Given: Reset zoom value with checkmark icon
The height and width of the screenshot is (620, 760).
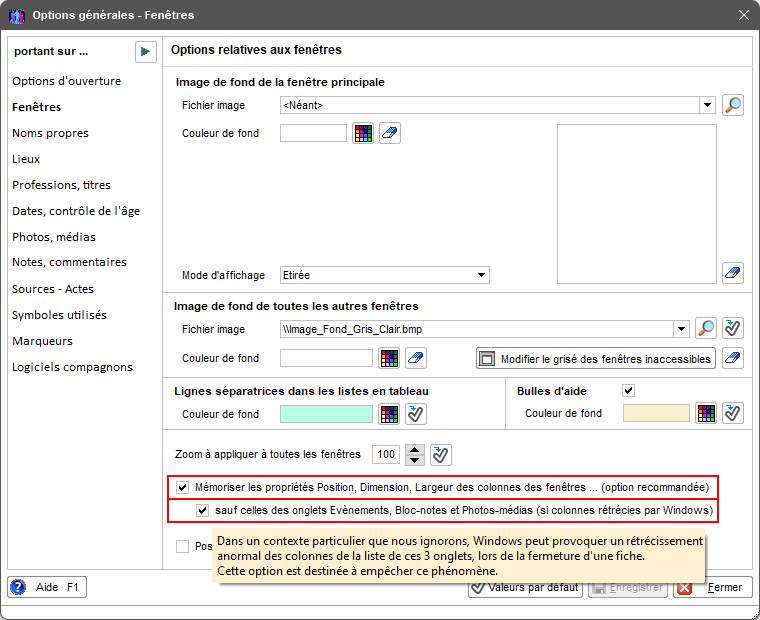Looking at the screenshot, I should pos(441,455).
